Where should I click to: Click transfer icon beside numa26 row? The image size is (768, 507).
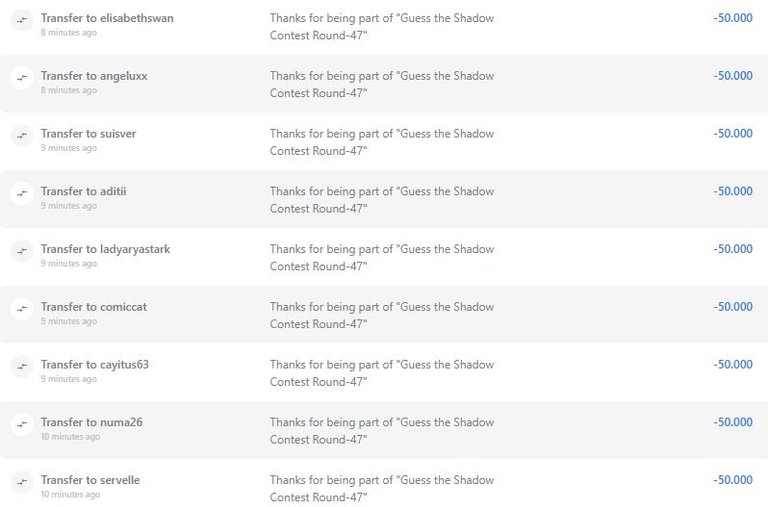coord(22,425)
